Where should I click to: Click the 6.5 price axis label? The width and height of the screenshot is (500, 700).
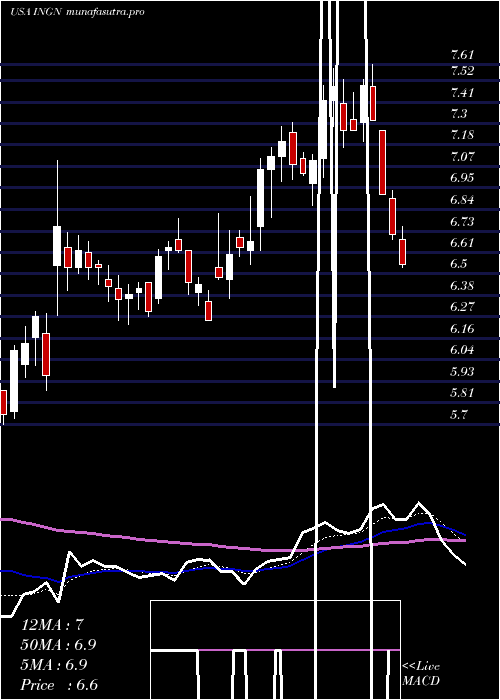(x=459, y=264)
